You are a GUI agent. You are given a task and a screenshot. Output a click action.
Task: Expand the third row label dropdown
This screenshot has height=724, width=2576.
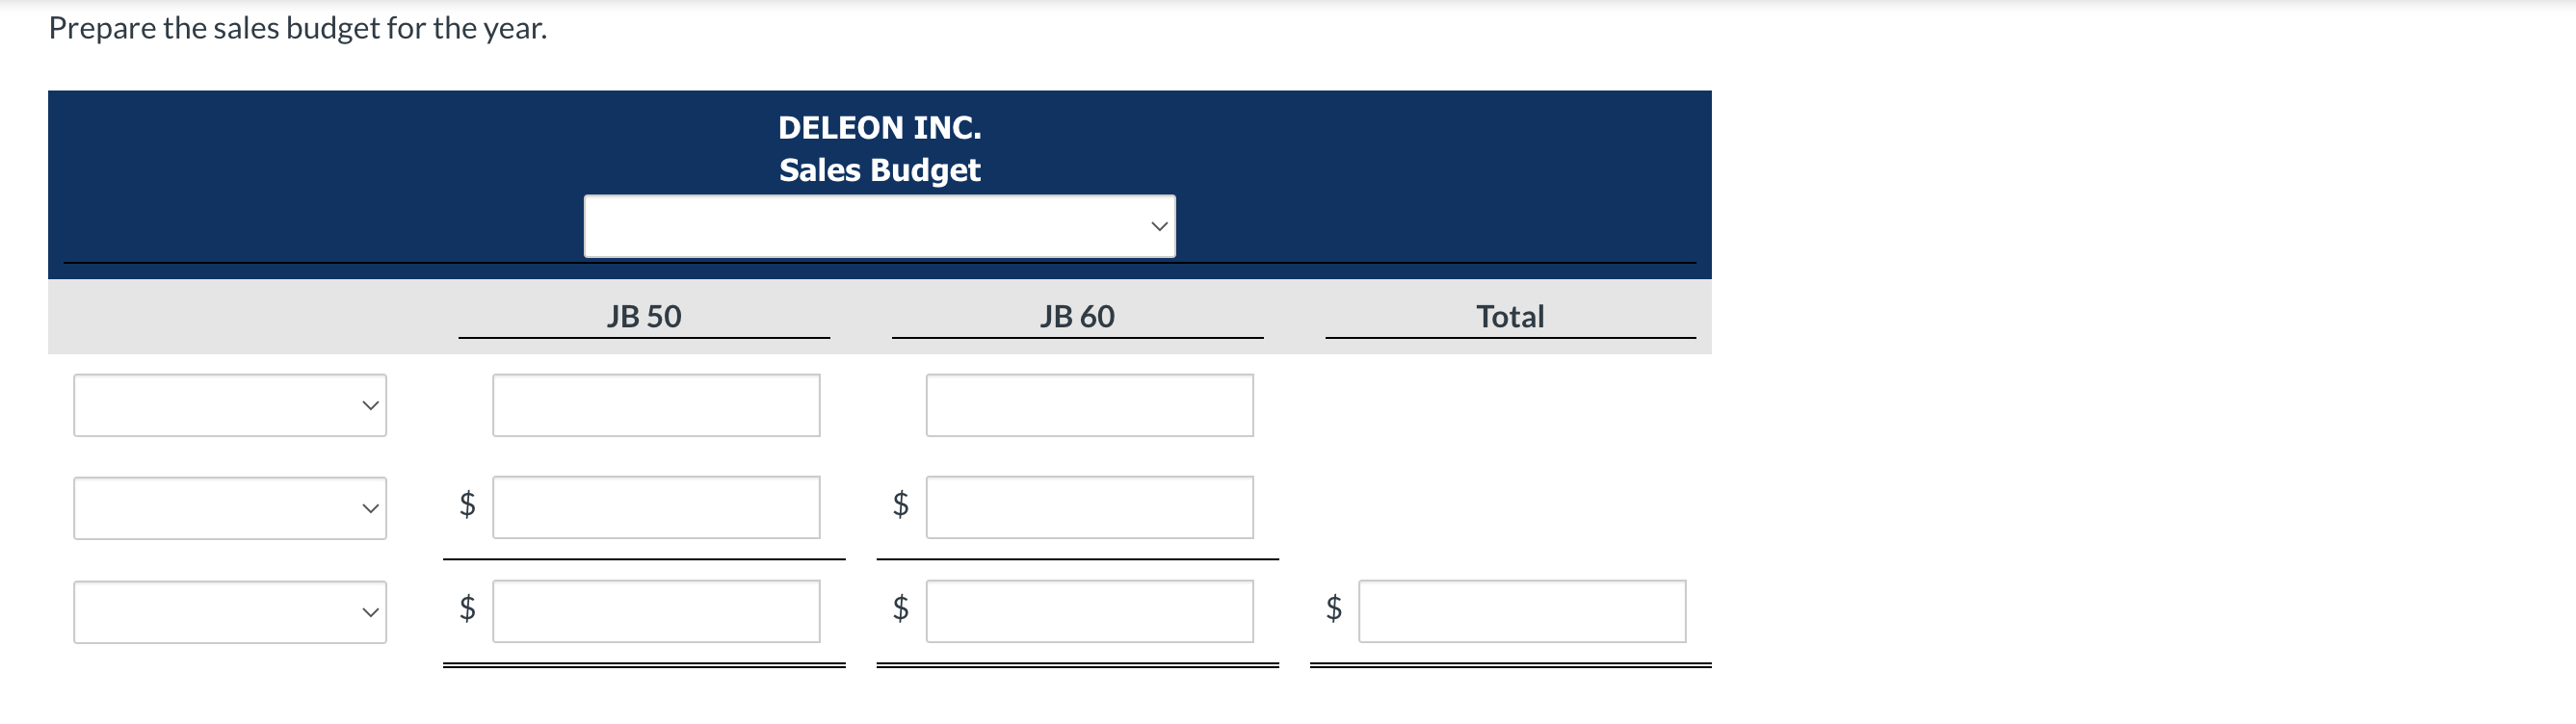pyautogui.click(x=230, y=612)
